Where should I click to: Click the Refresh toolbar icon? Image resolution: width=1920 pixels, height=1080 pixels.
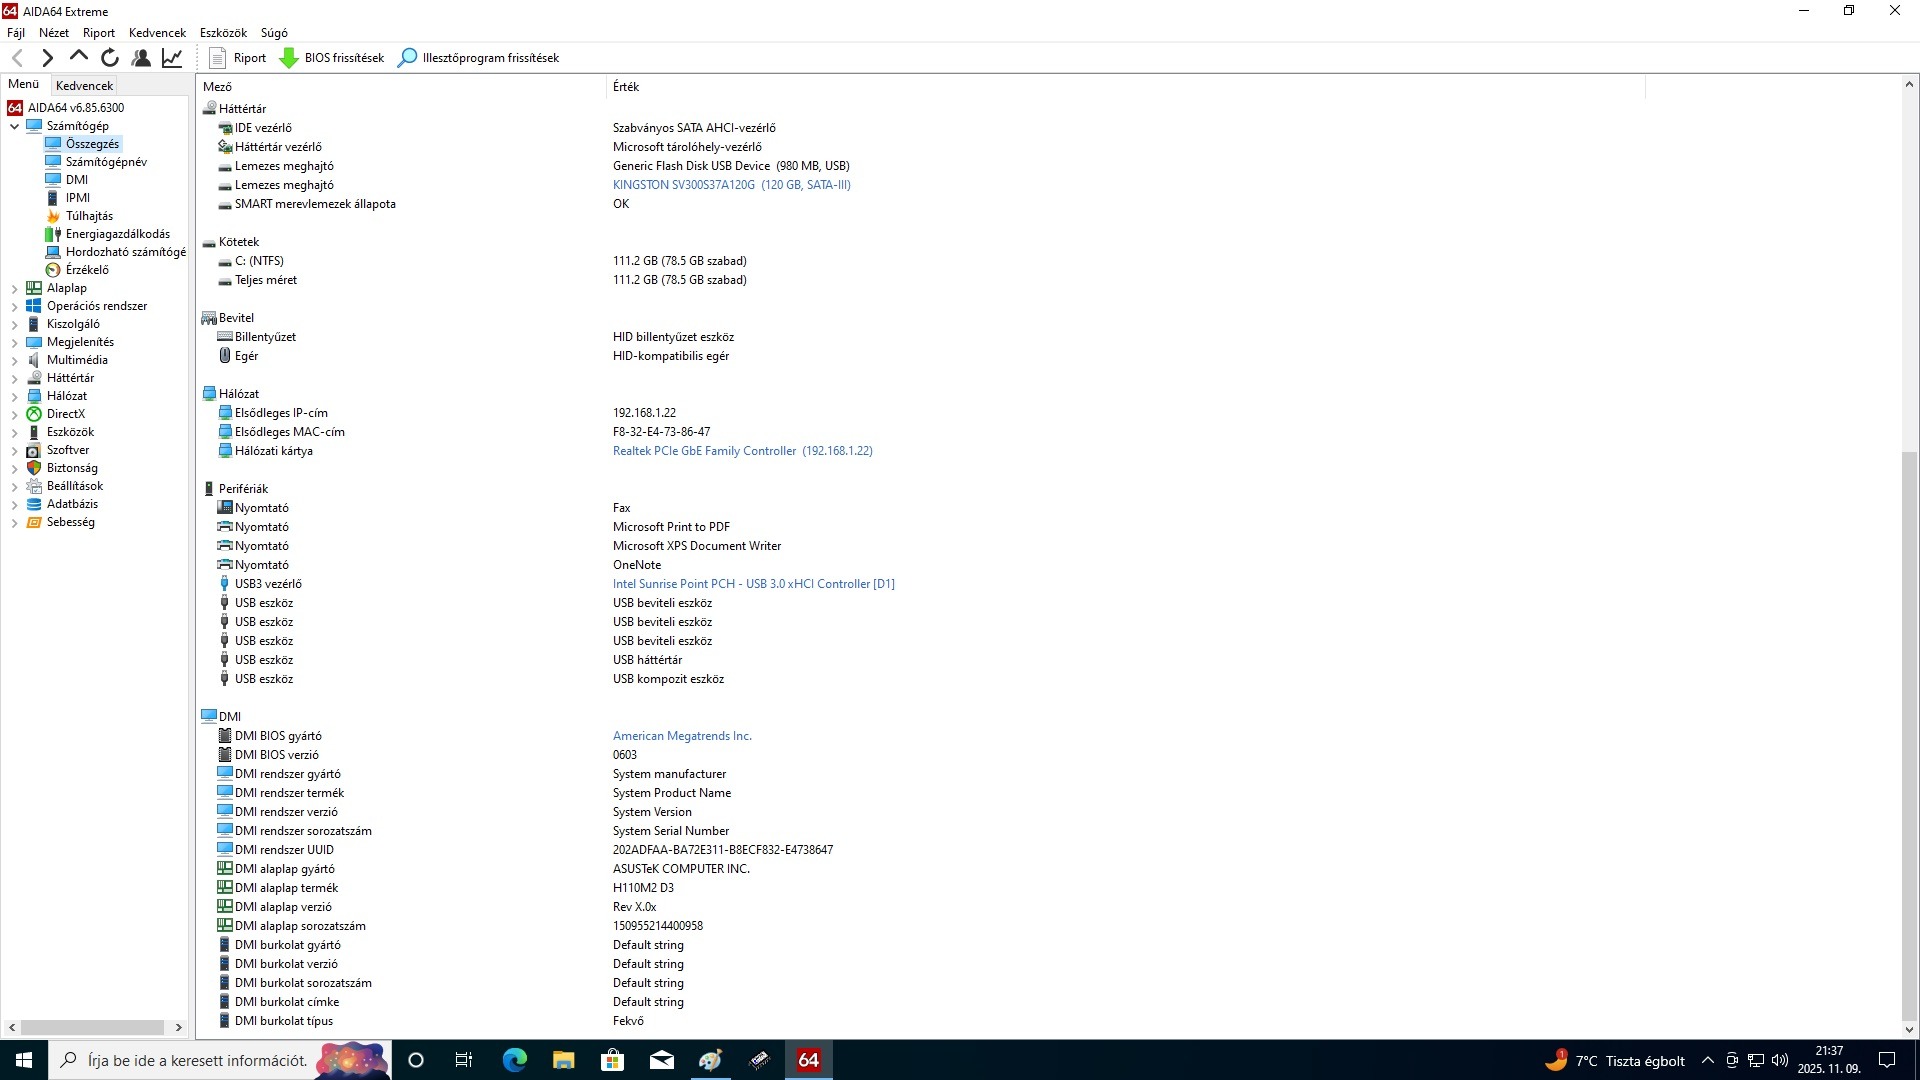[x=110, y=58]
